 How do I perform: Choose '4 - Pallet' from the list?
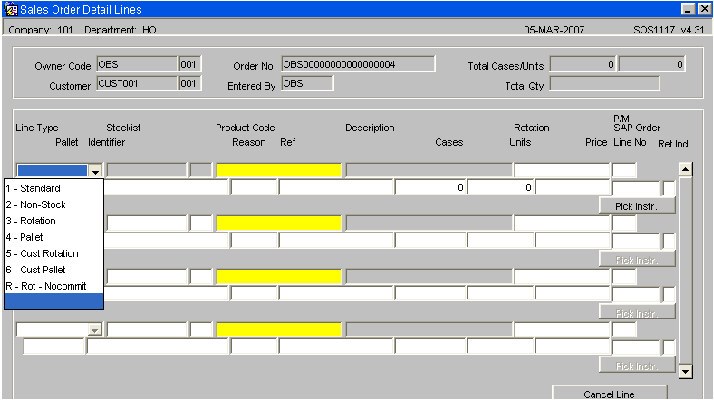pyautogui.click(x=54, y=237)
